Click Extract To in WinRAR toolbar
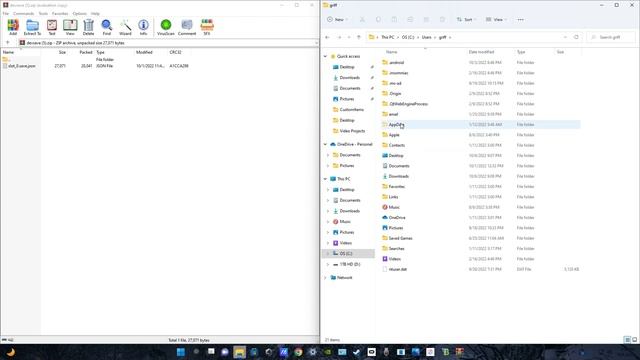This screenshot has width=640, height=360. click(32, 27)
